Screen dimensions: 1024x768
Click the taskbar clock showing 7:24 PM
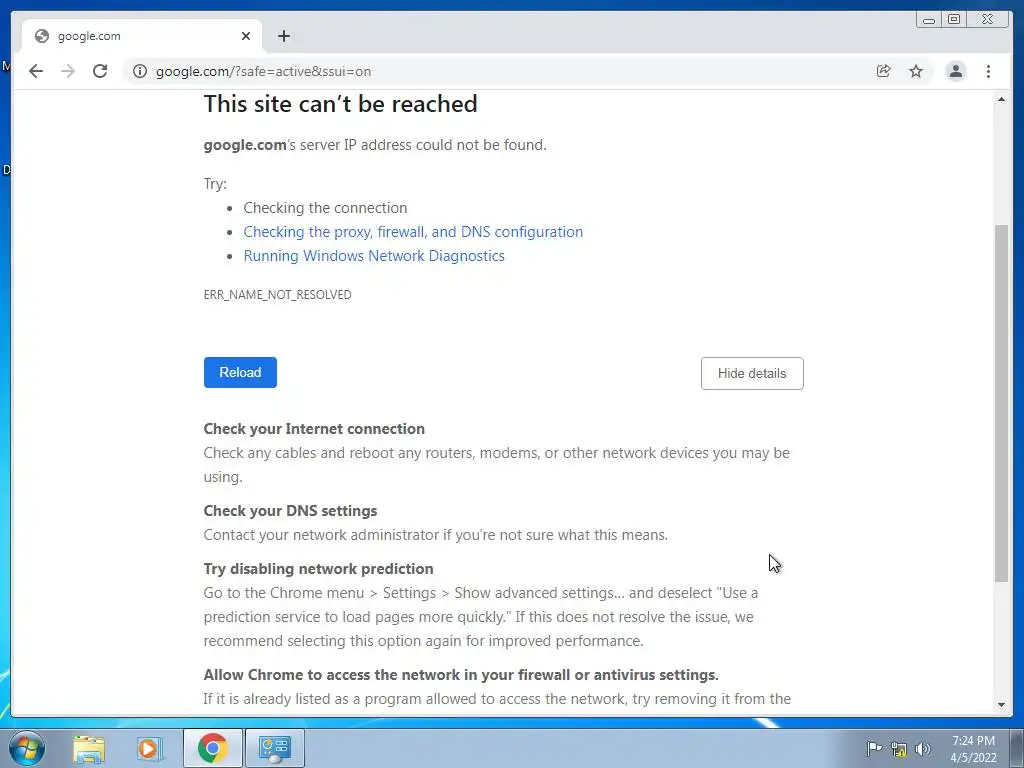[973, 749]
